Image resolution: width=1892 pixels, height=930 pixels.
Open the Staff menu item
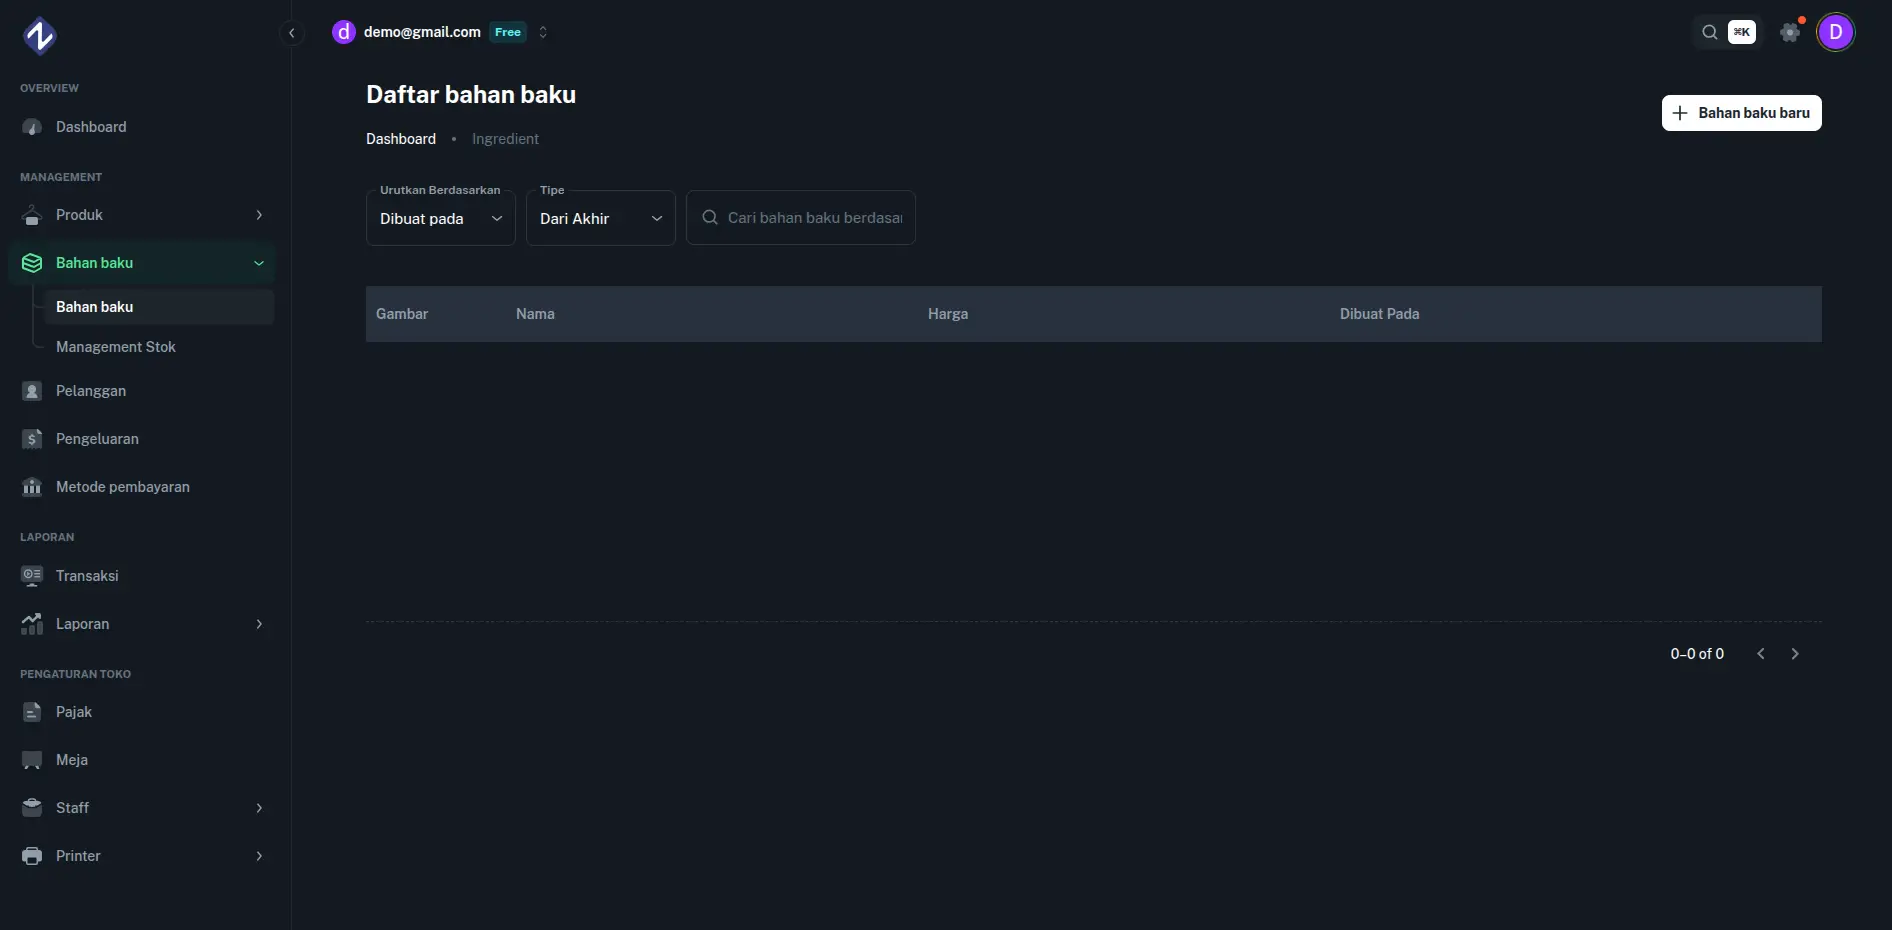73,807
